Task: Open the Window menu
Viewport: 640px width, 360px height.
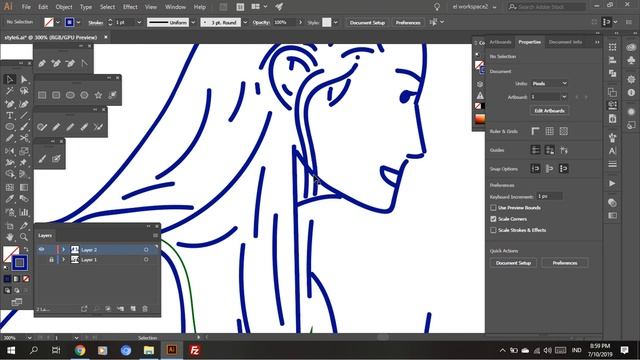Action: pyautogui.click(x=176, y=7)
